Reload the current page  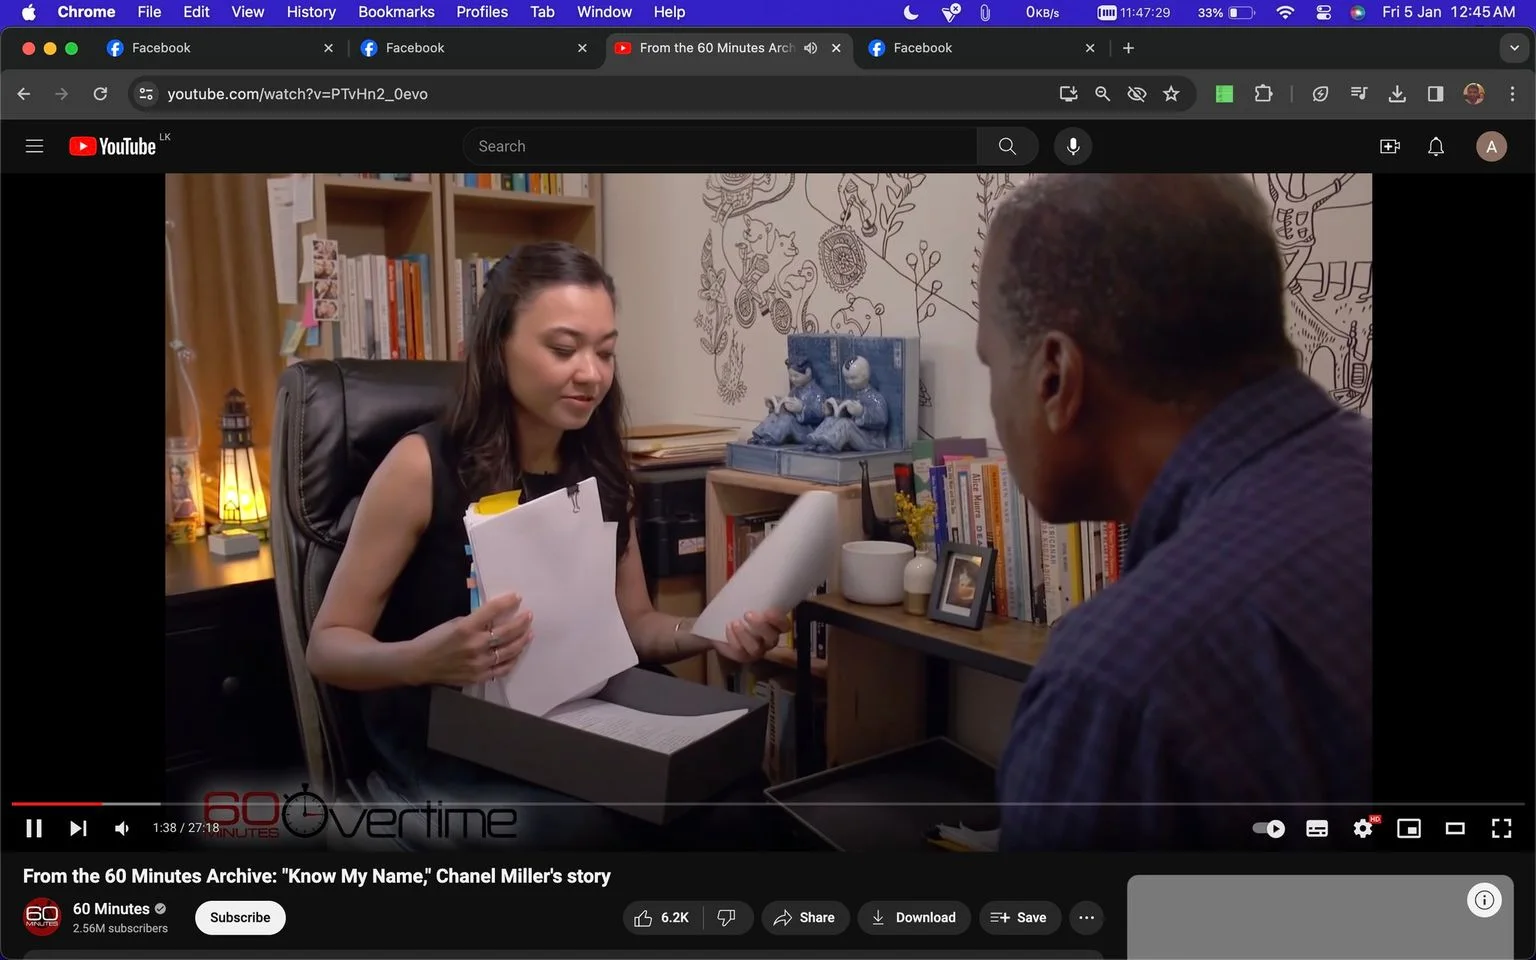[100, 93]
